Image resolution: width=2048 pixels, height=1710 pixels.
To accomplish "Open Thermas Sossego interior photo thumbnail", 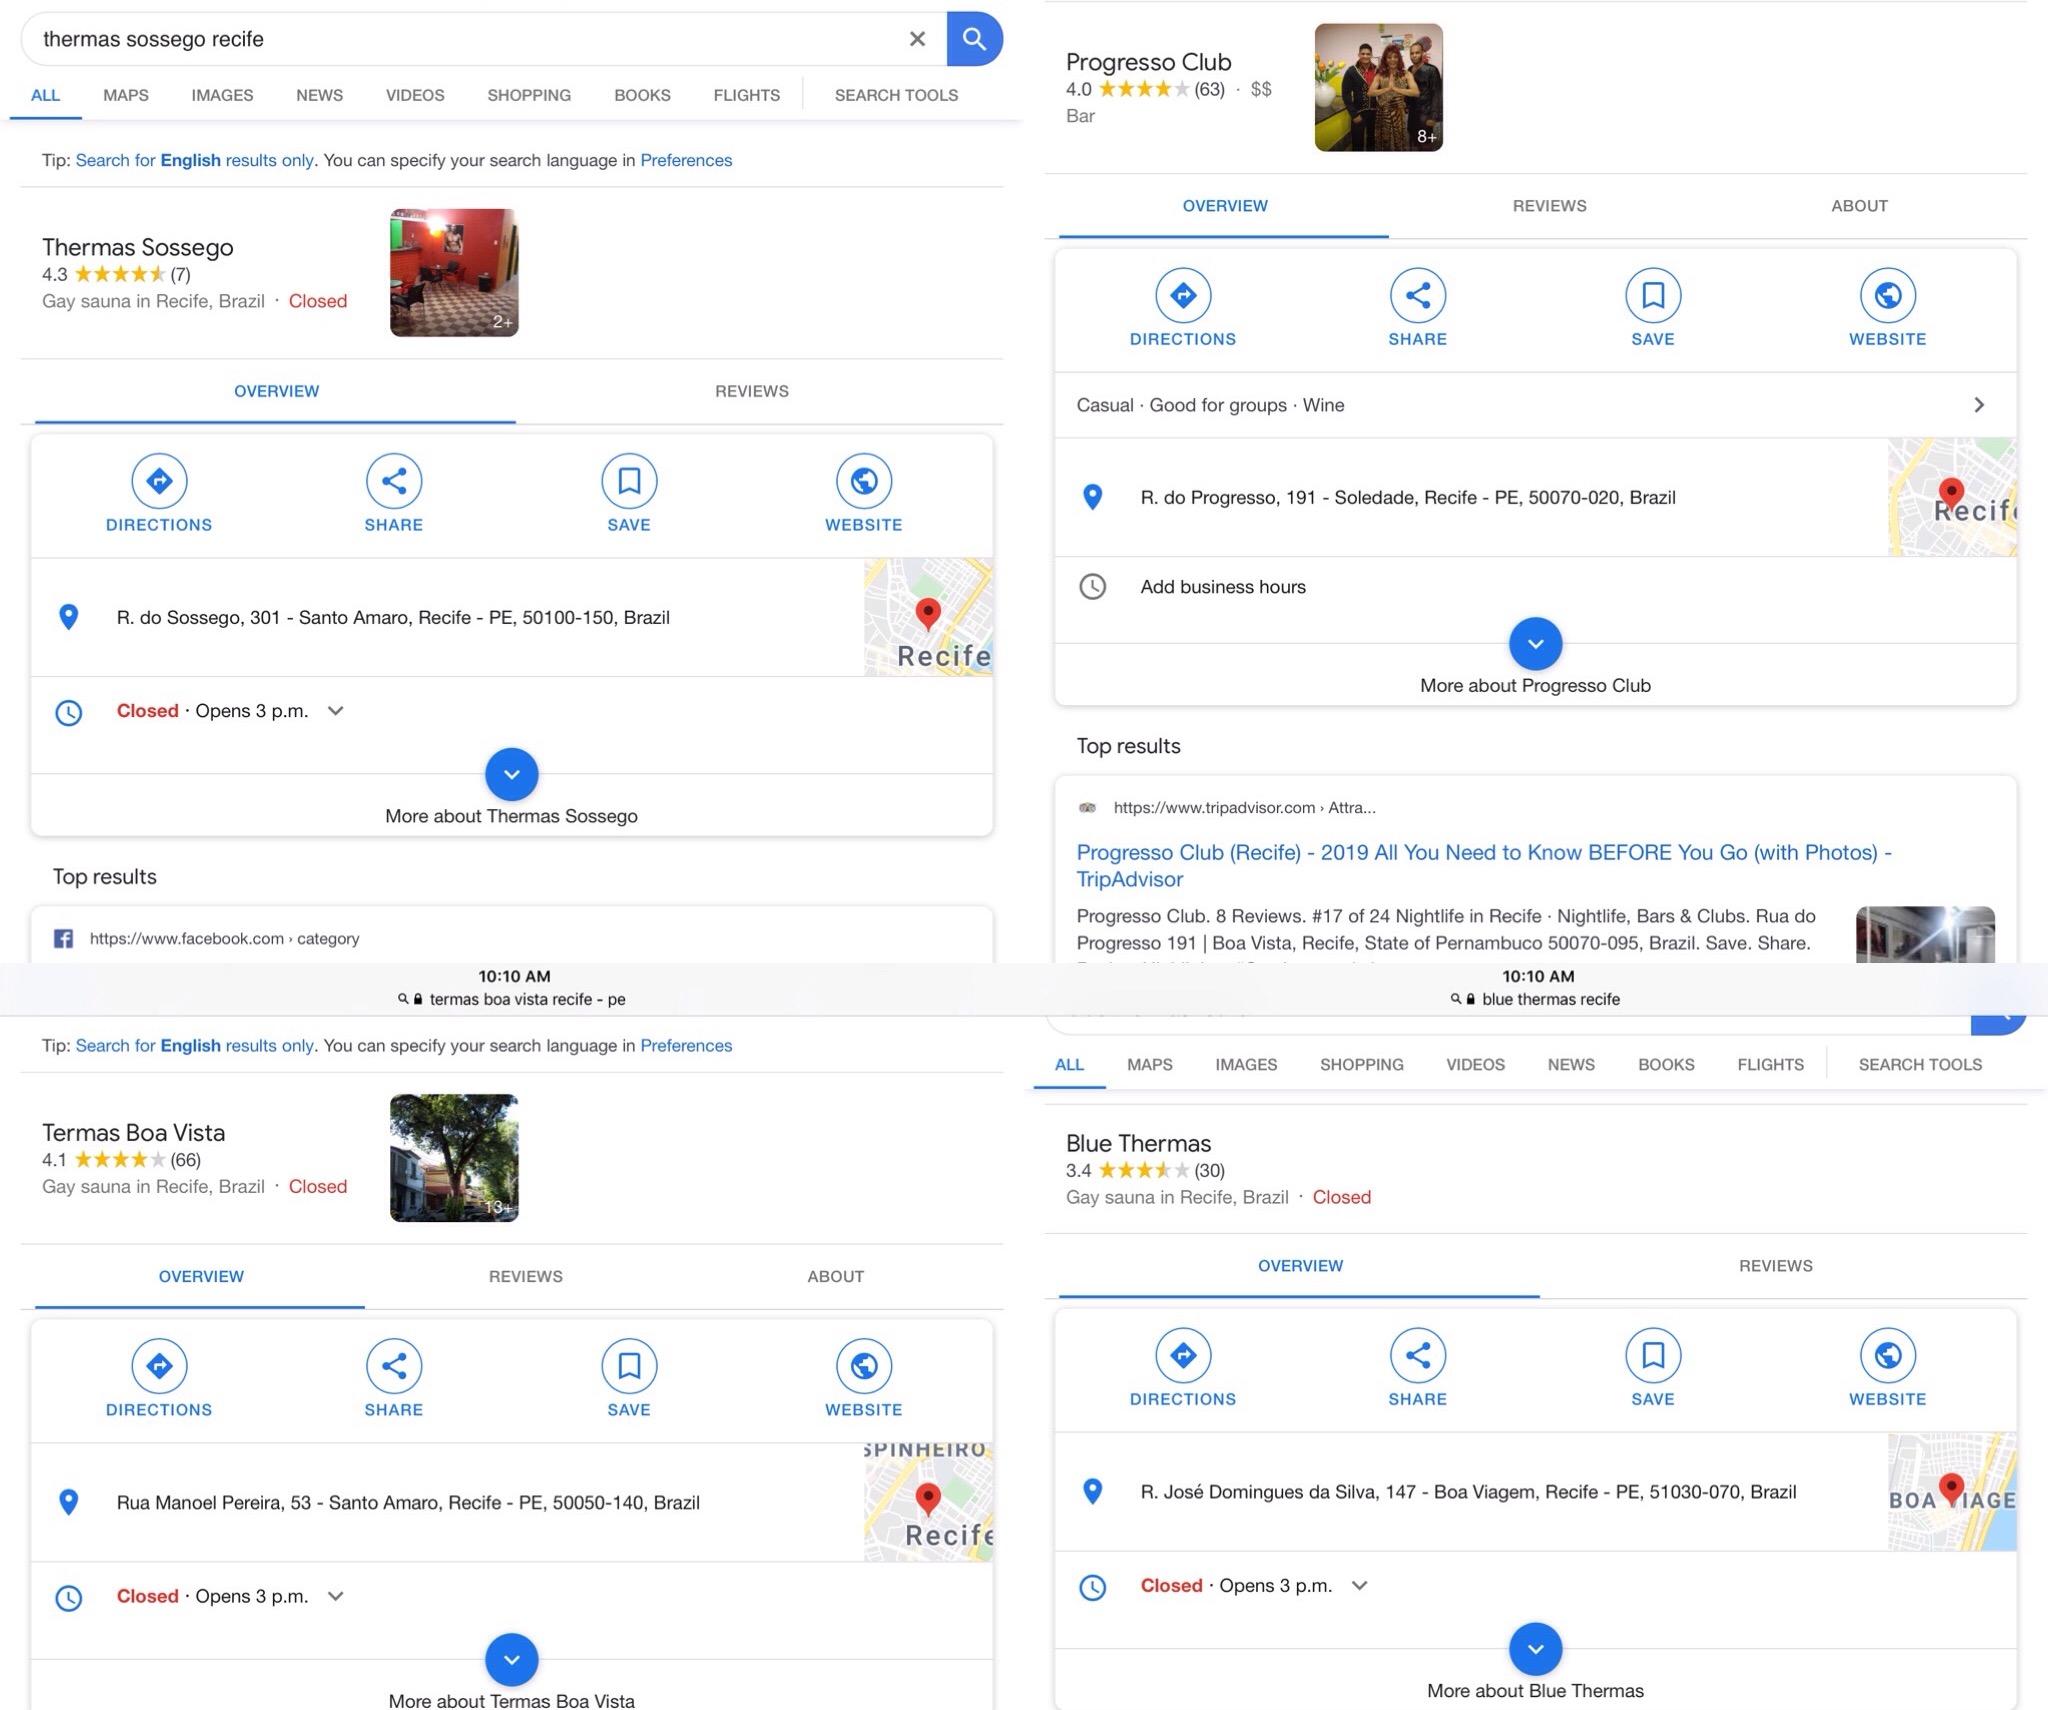I will click(454, 272).
